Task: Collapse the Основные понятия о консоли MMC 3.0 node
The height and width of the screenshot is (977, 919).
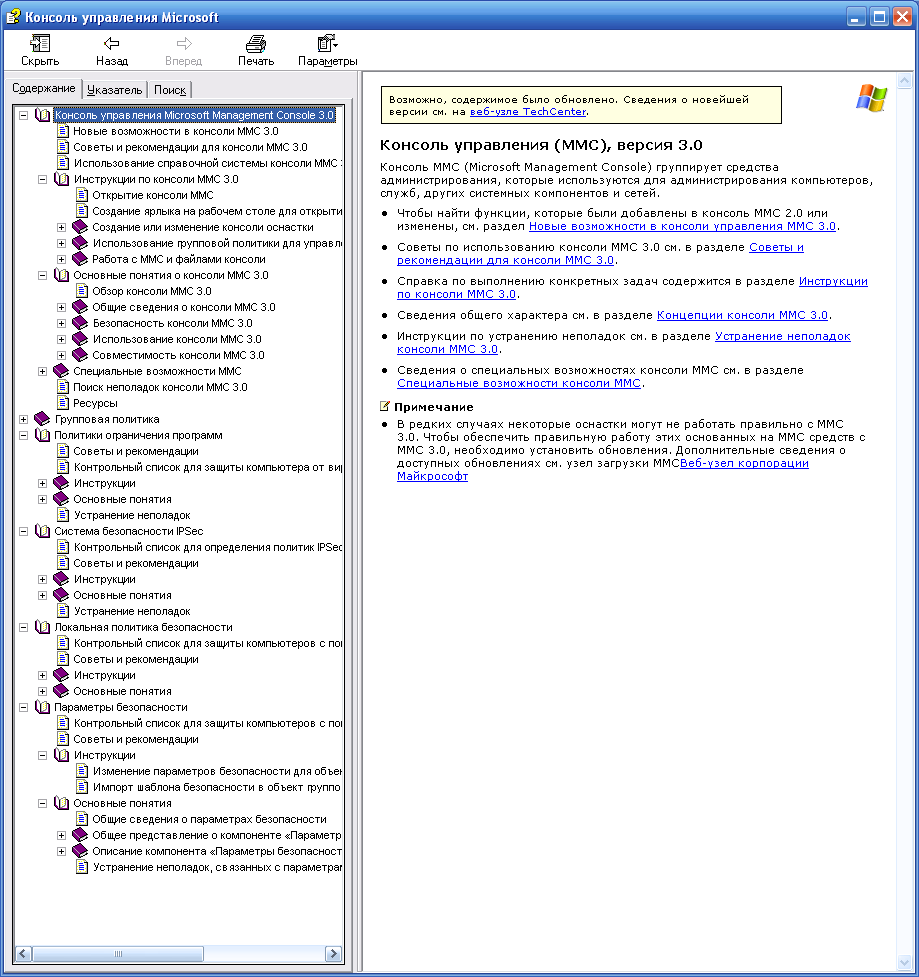Action: (42, 275)
